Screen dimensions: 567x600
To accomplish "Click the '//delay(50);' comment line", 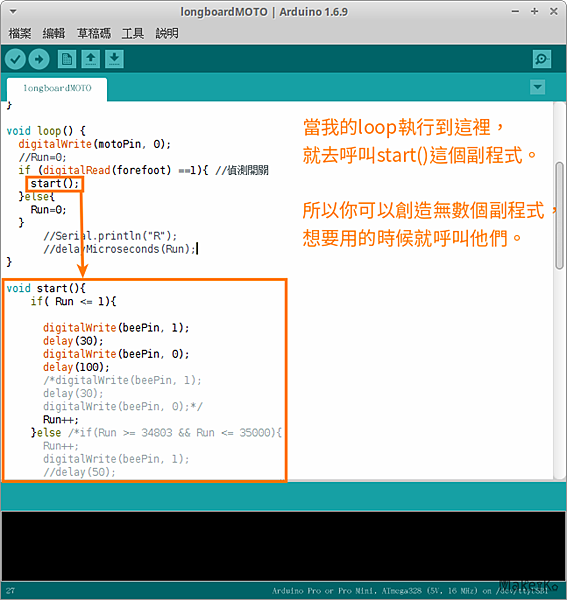I will [79, 472].
